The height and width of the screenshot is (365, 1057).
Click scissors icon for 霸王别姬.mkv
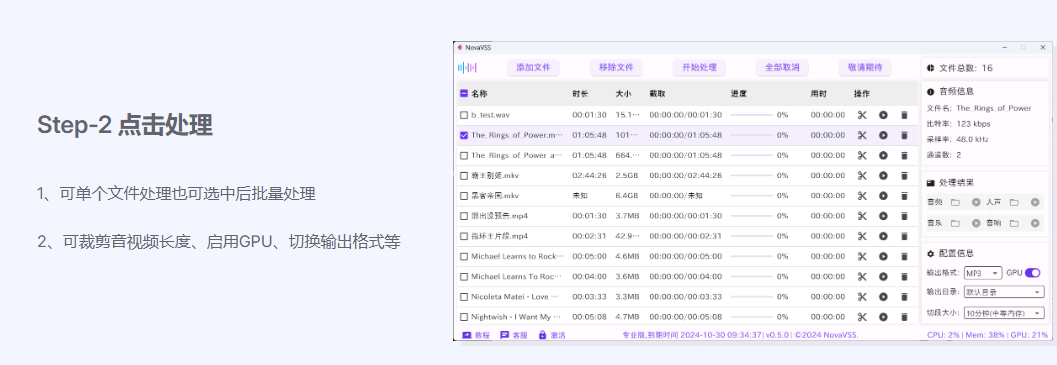coord(862,175)
